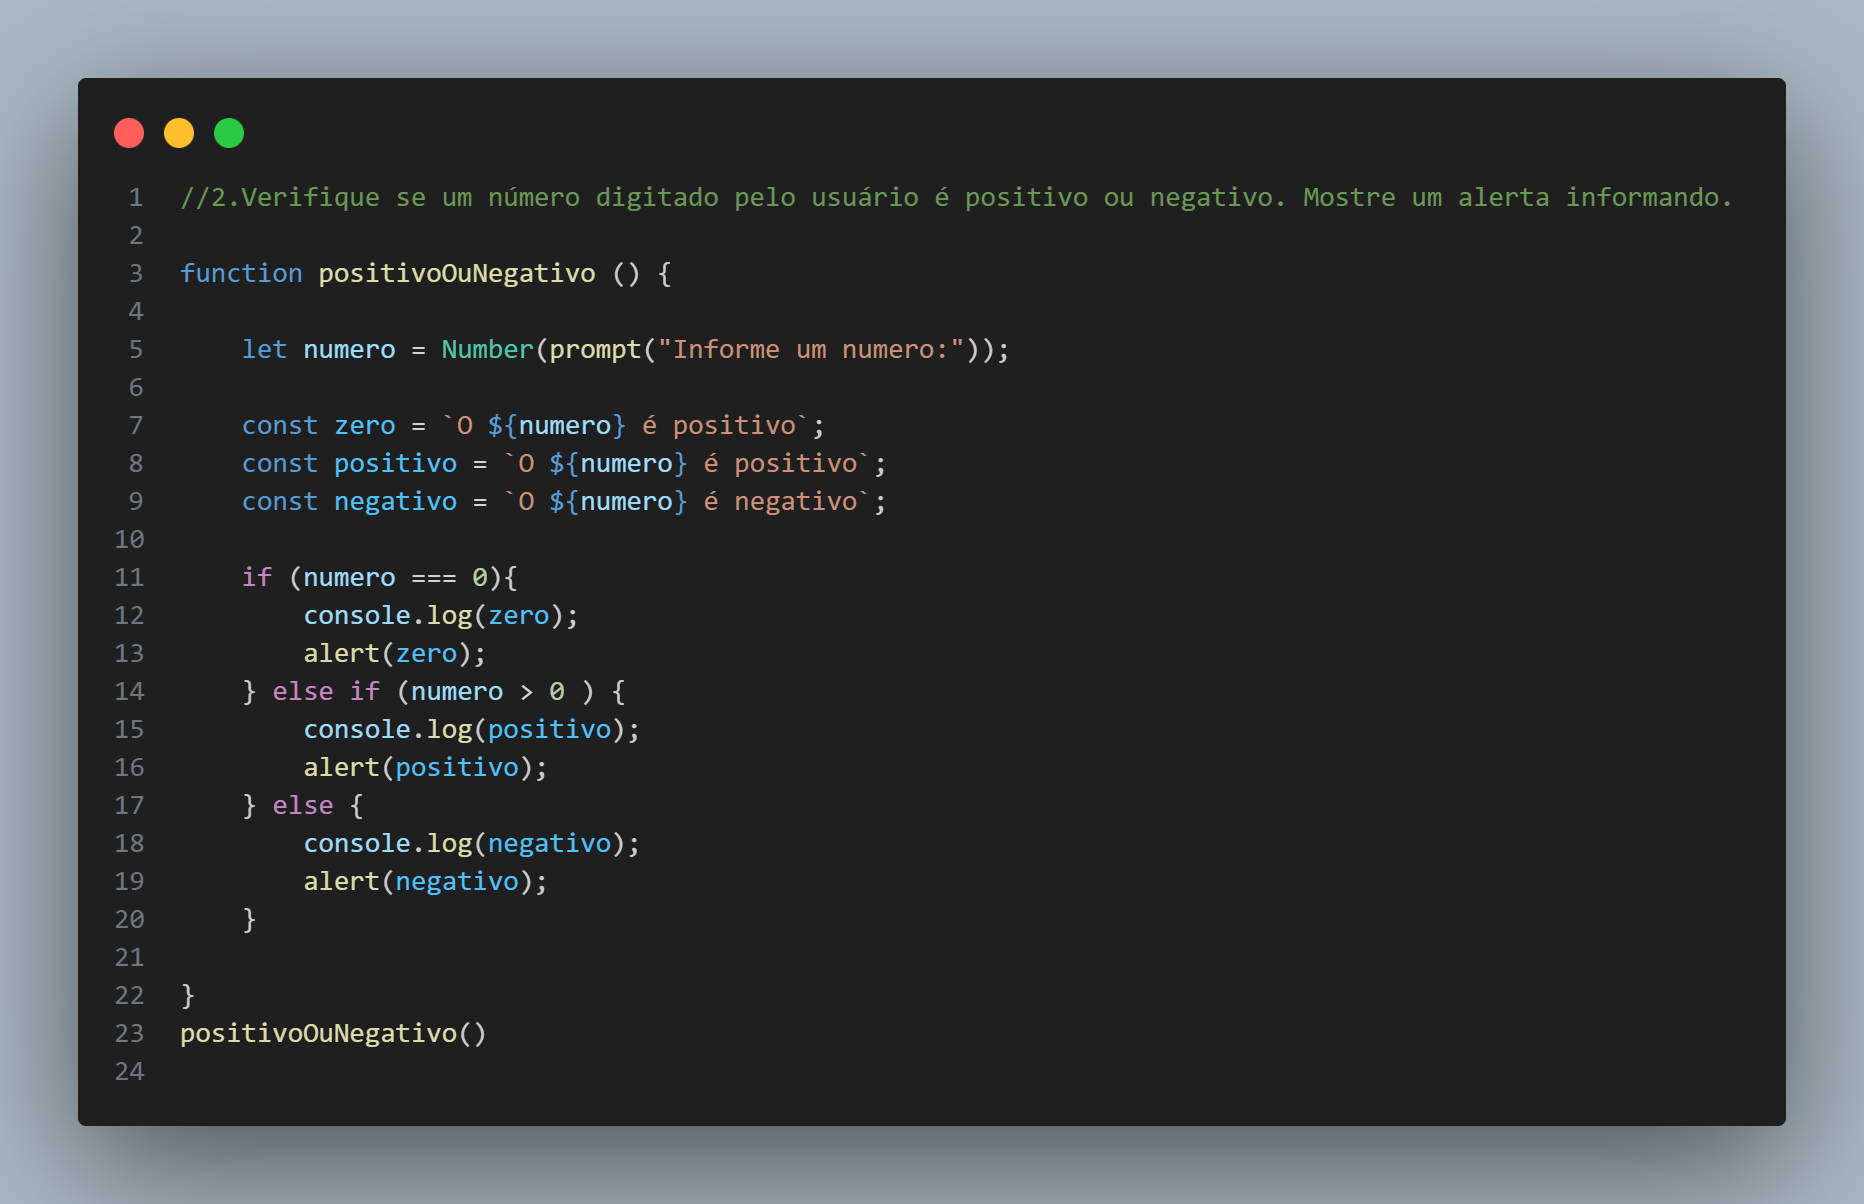Click the '===' operator in the if condition
The image size is (1864, 1204).
click(x=433, y=578)
